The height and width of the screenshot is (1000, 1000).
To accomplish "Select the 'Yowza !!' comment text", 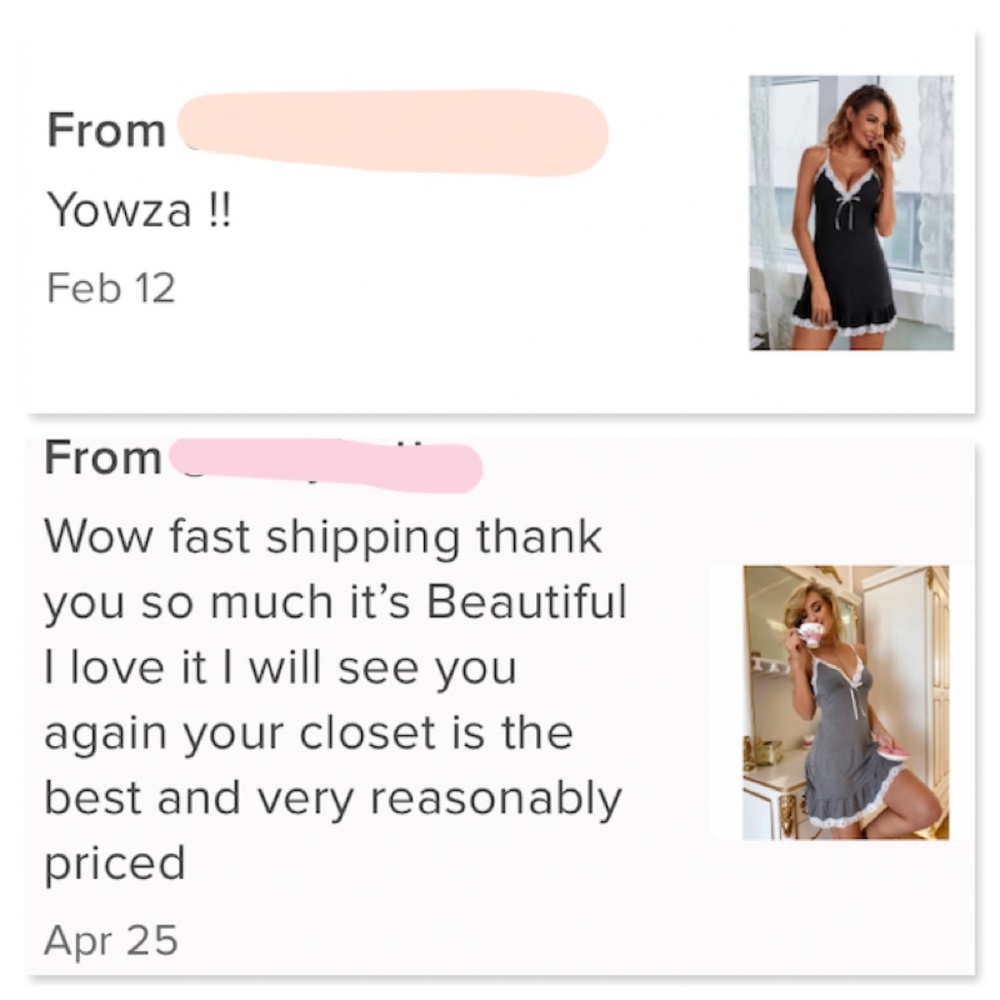I will pos(139,210).
